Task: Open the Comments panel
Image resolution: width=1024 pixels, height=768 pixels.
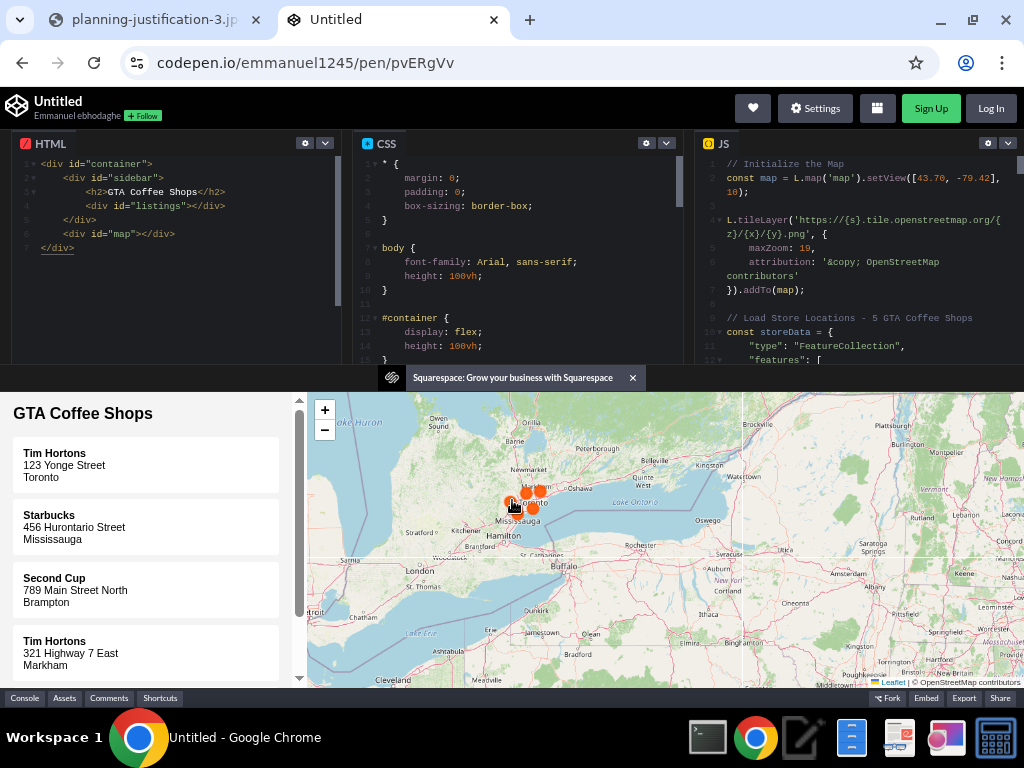Action: coord(109,698)
